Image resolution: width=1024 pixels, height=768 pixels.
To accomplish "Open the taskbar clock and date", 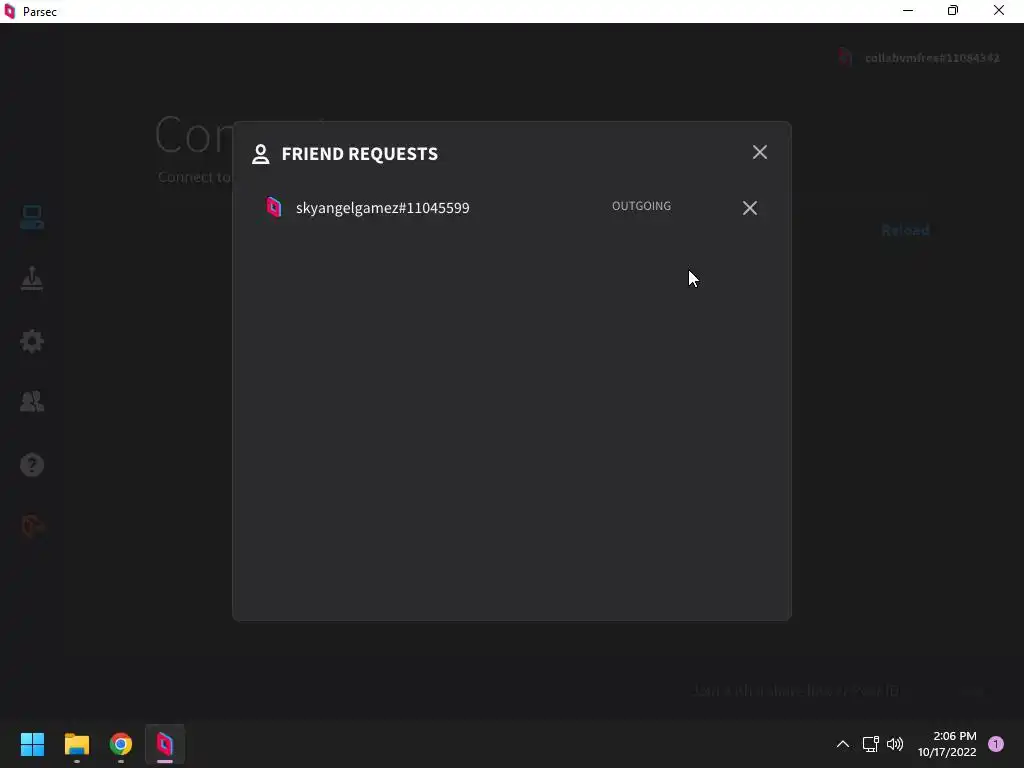I will (x=947, y=744).
